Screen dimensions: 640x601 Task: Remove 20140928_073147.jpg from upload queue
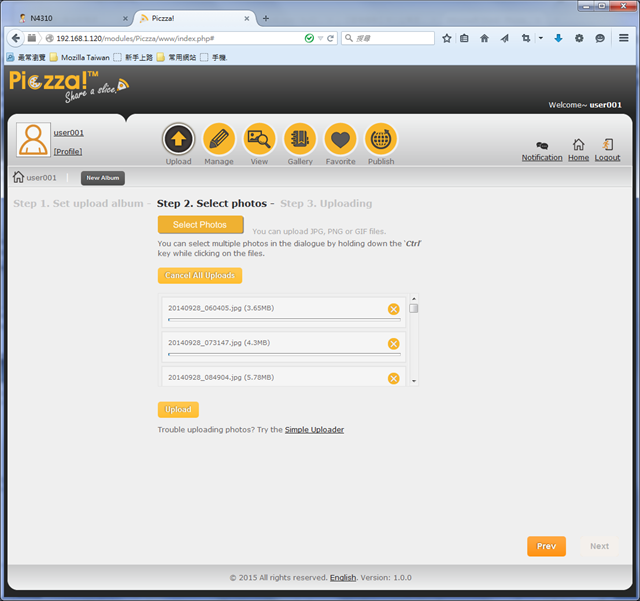(393, 344)
